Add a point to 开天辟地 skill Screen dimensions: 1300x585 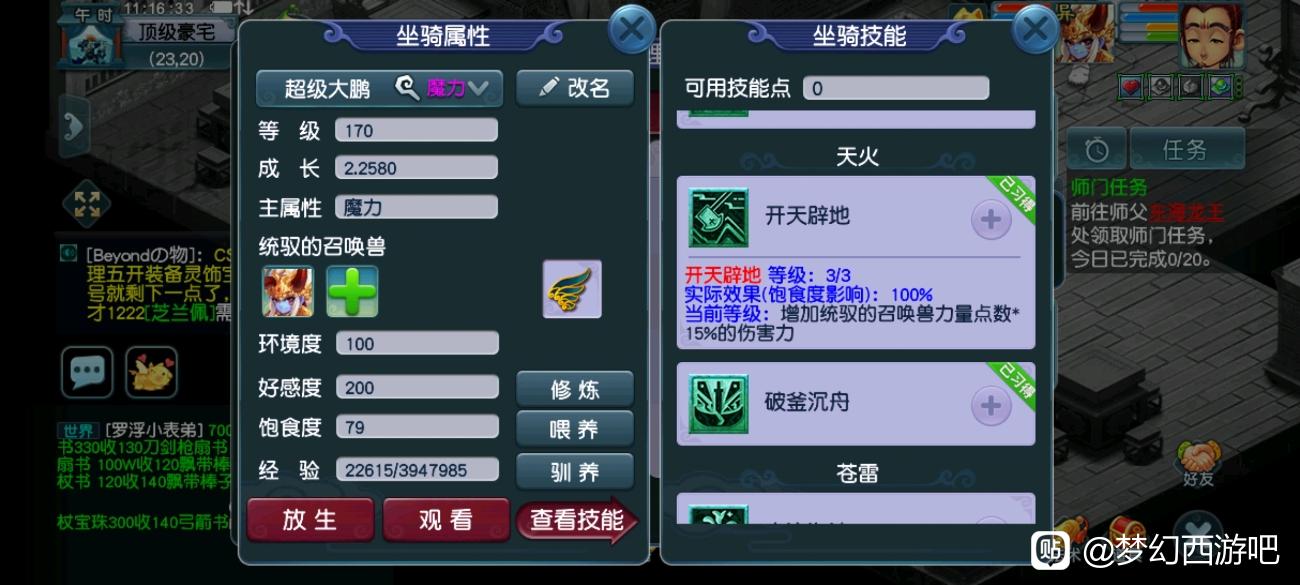tap(991, 219)
